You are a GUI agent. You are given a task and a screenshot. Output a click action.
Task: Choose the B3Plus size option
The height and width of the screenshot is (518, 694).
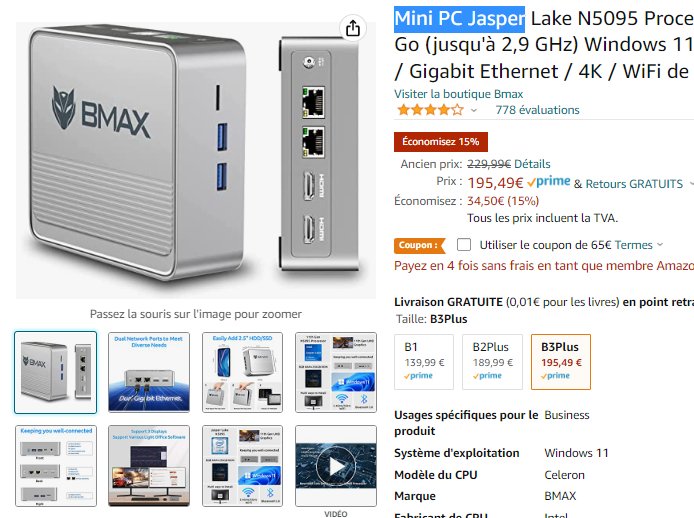[x=561, y=362]
